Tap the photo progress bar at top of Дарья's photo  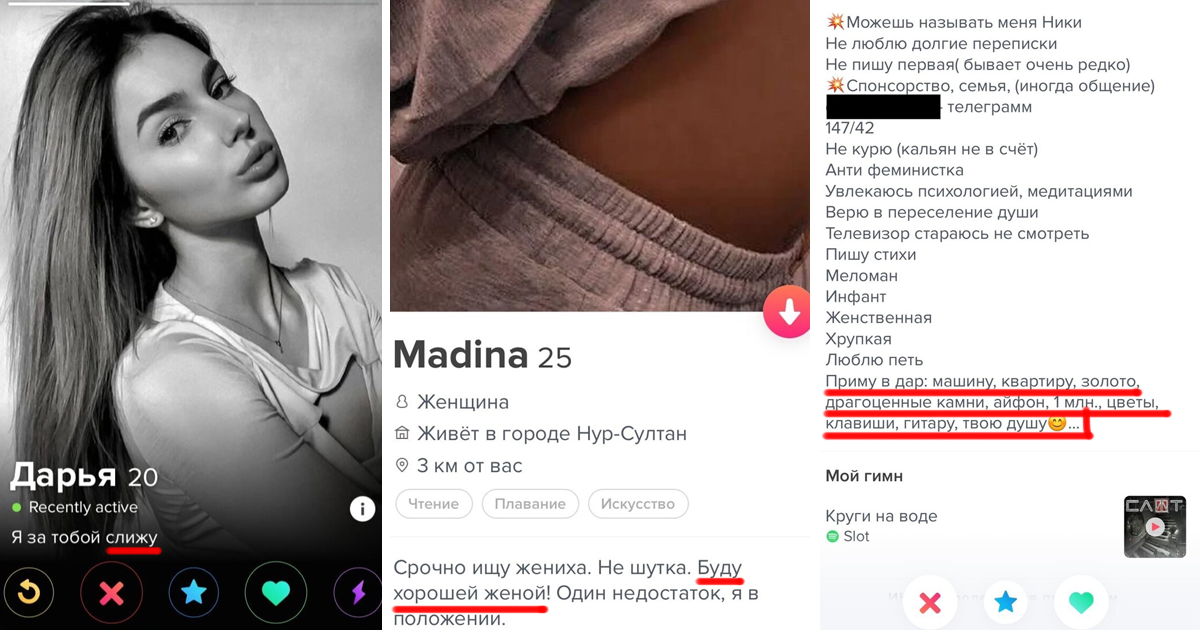click(x=65, y=3)
